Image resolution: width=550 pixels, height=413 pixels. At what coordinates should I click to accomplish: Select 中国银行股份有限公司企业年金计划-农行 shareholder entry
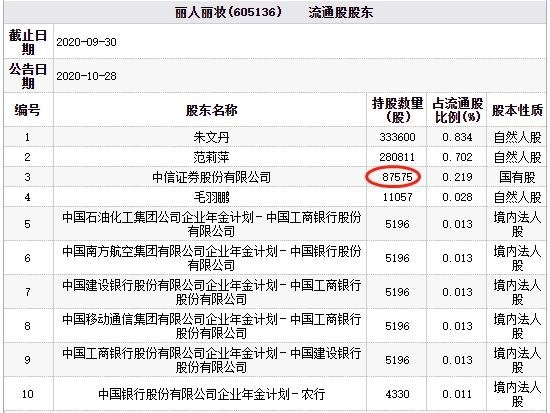(211, 394)
